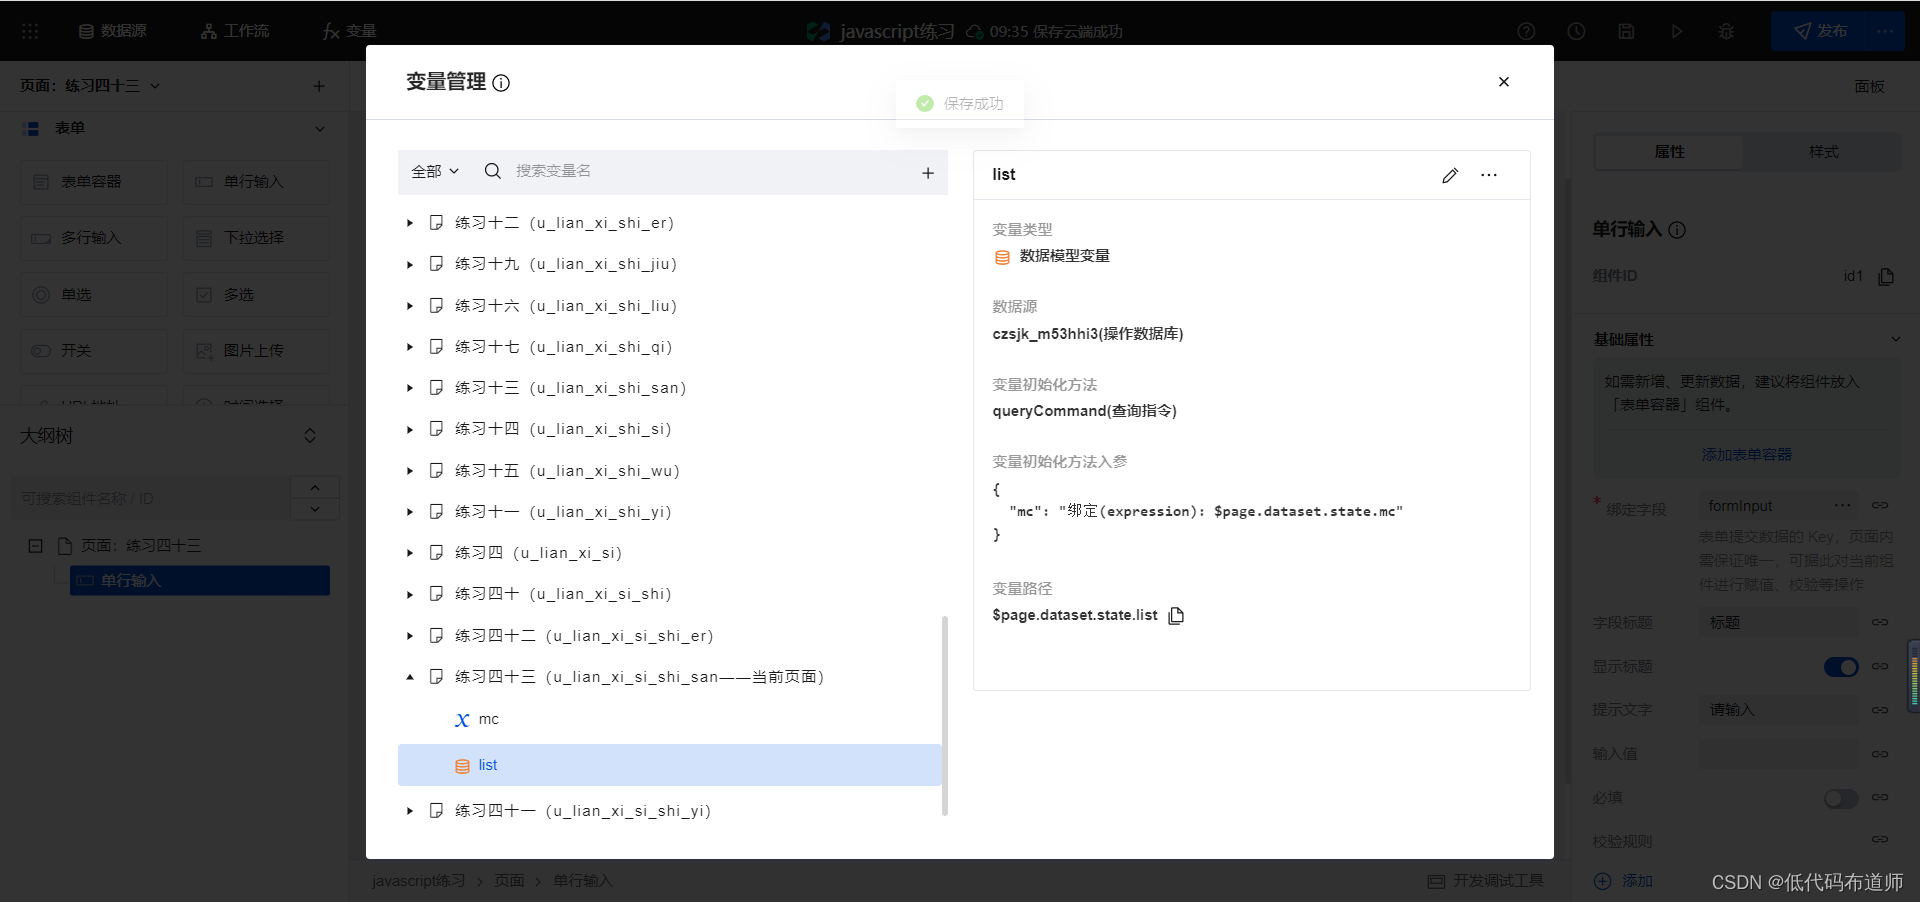Switch to the 属性 tab
The width and height of the screenshot is (1920, 902).
[1669, 151]
